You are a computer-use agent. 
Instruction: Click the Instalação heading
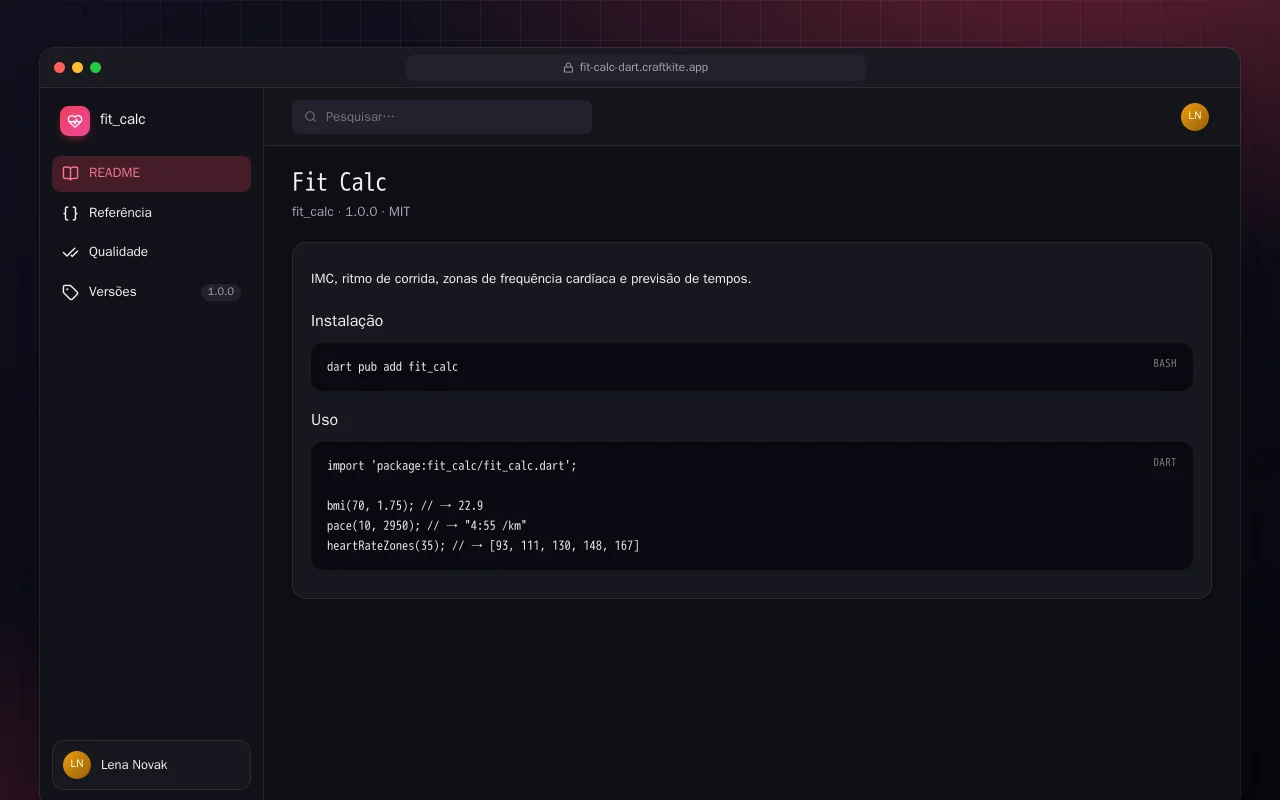(347, 321)
